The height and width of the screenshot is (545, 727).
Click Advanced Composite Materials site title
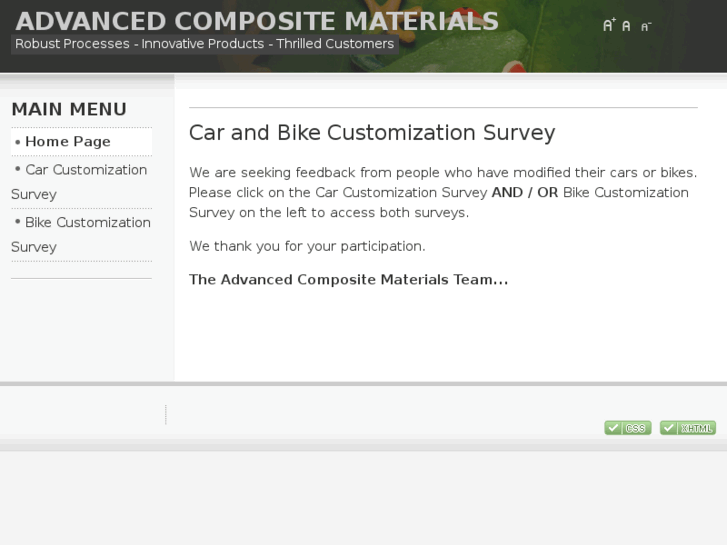[x=257, y=21]
